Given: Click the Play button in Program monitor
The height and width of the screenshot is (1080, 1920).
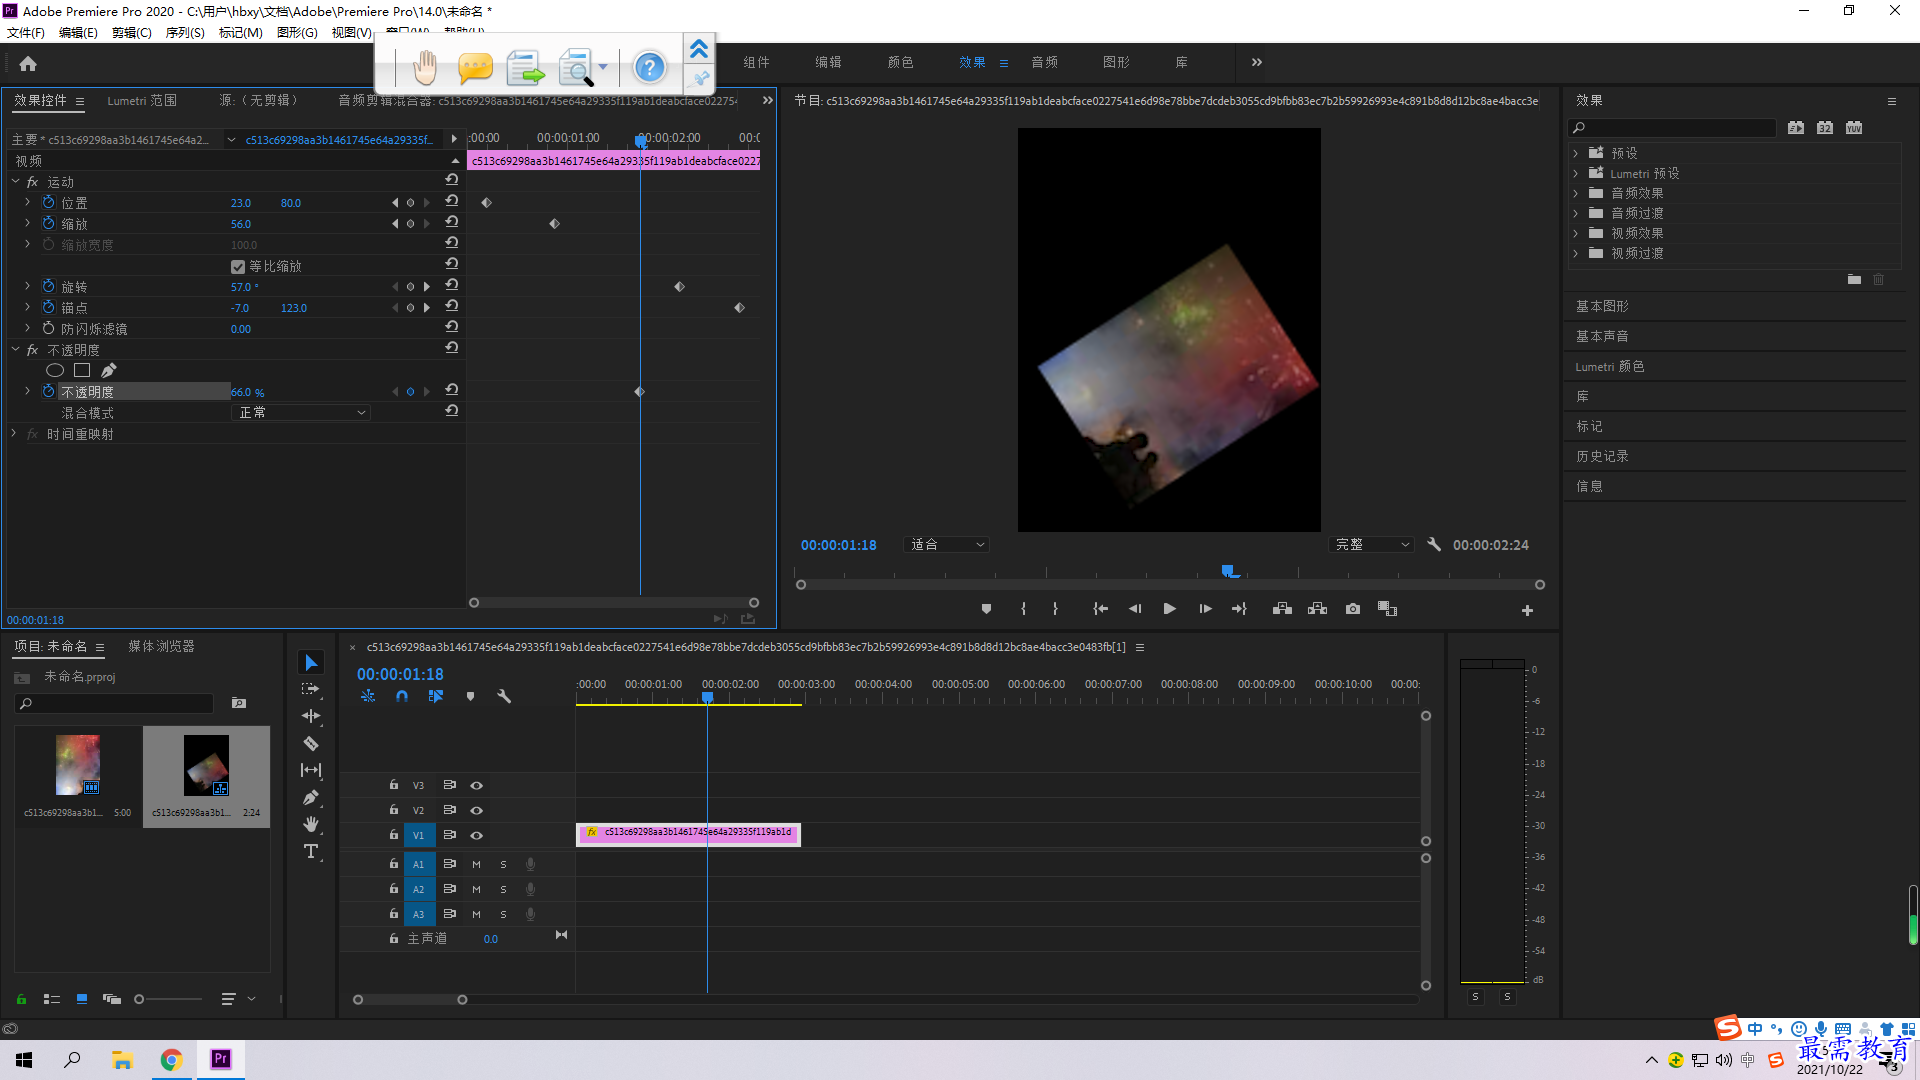Looking at the screenshot, I should click(1169, 609).
